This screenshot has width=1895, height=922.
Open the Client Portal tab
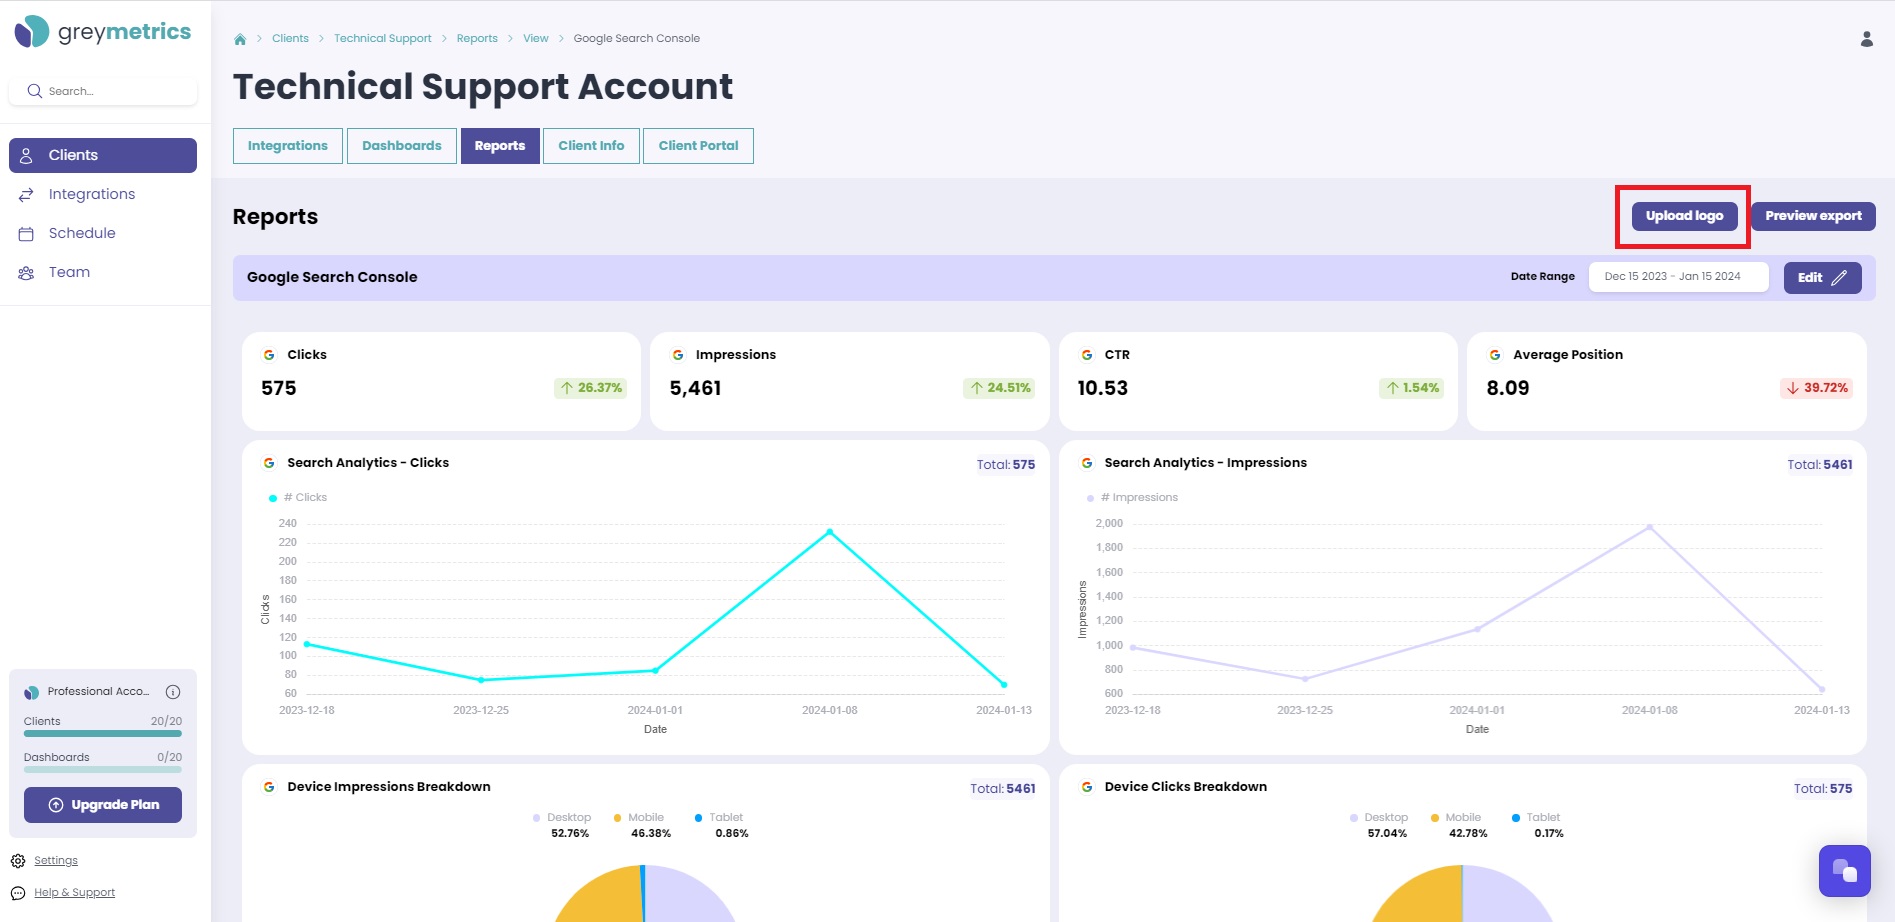click(698, 146)
